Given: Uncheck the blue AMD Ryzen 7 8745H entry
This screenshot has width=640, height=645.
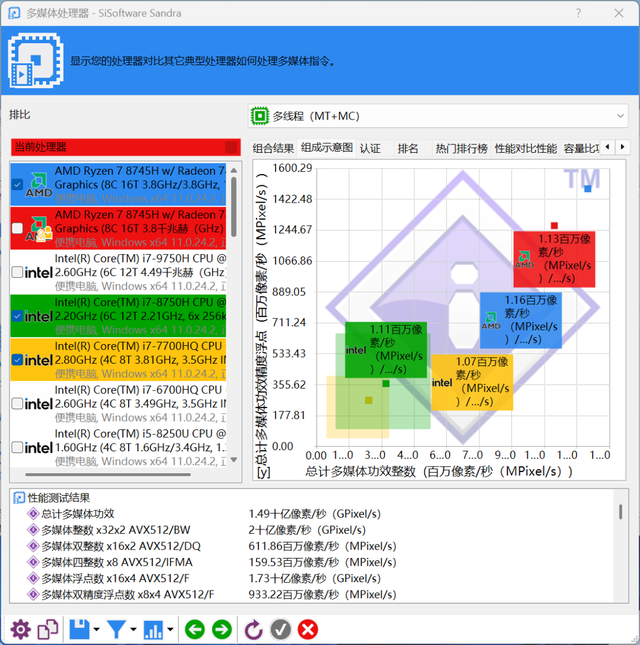Looking at the screenshot, I should 17,184.
